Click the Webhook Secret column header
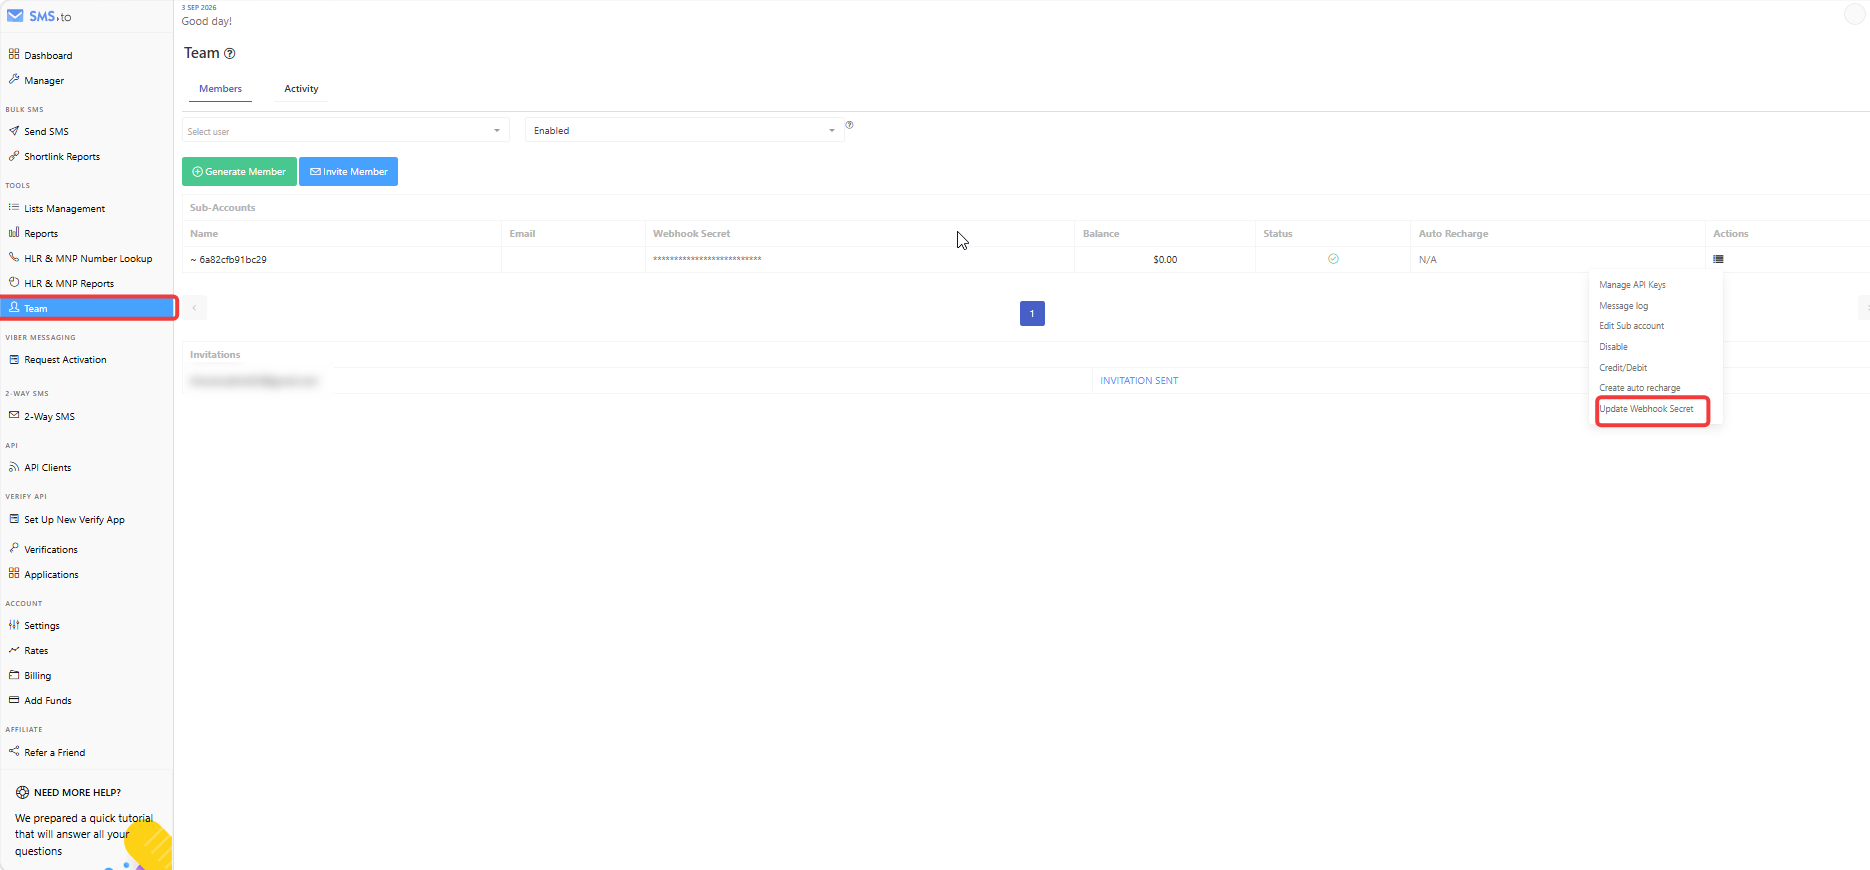This screenshot has height=870, width=1870. [691, 234]
